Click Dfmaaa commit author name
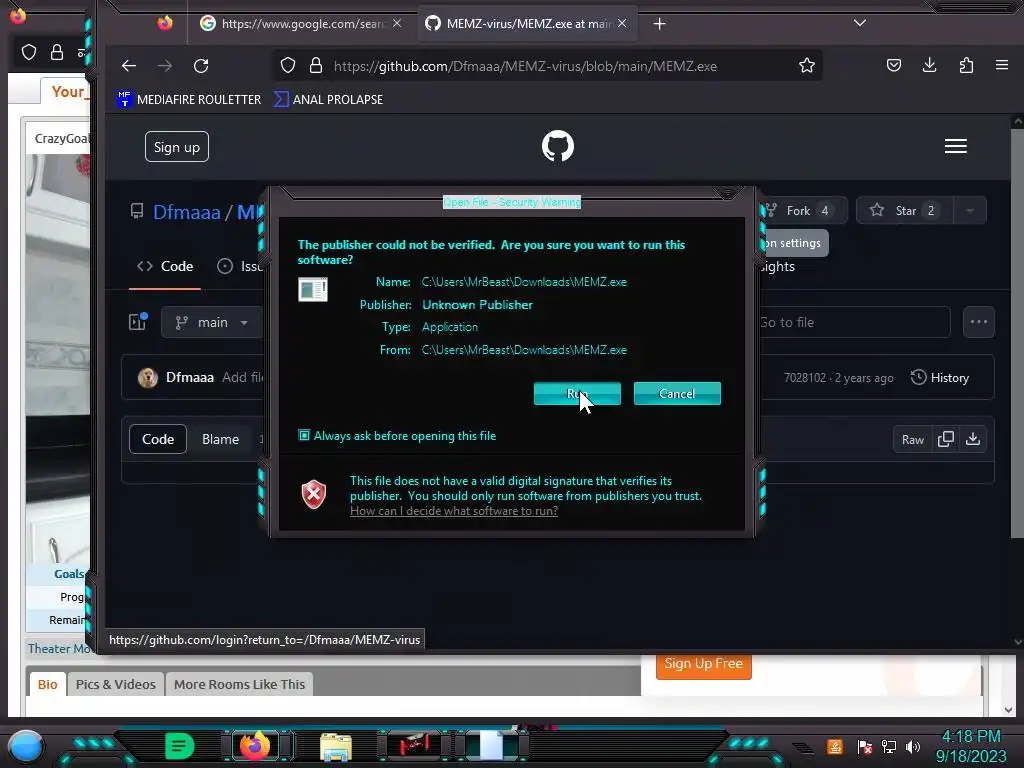Image resolution: width=1024 pixels, height=768 pixels. 189,377
